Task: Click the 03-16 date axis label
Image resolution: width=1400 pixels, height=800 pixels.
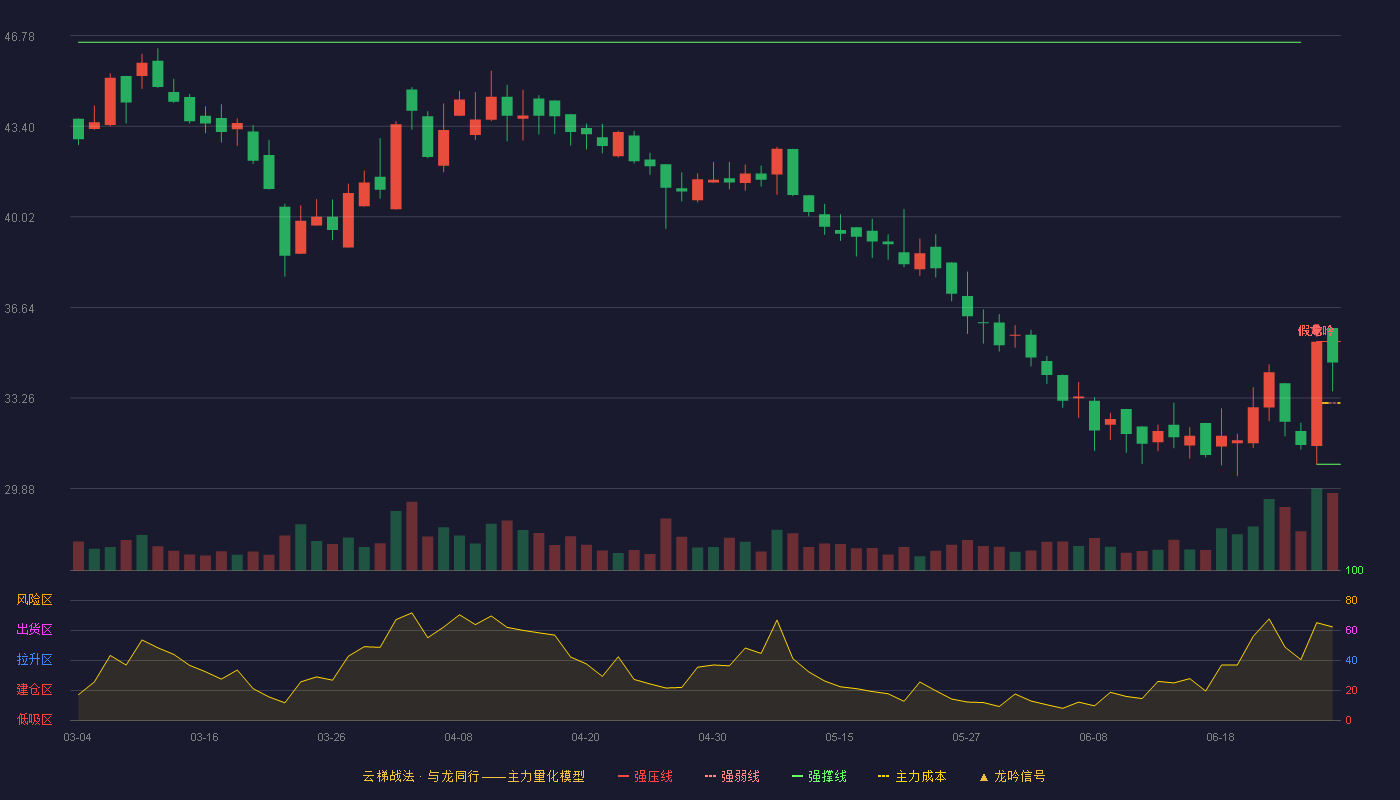Action: pyautogui.click(x=204, y=737)
